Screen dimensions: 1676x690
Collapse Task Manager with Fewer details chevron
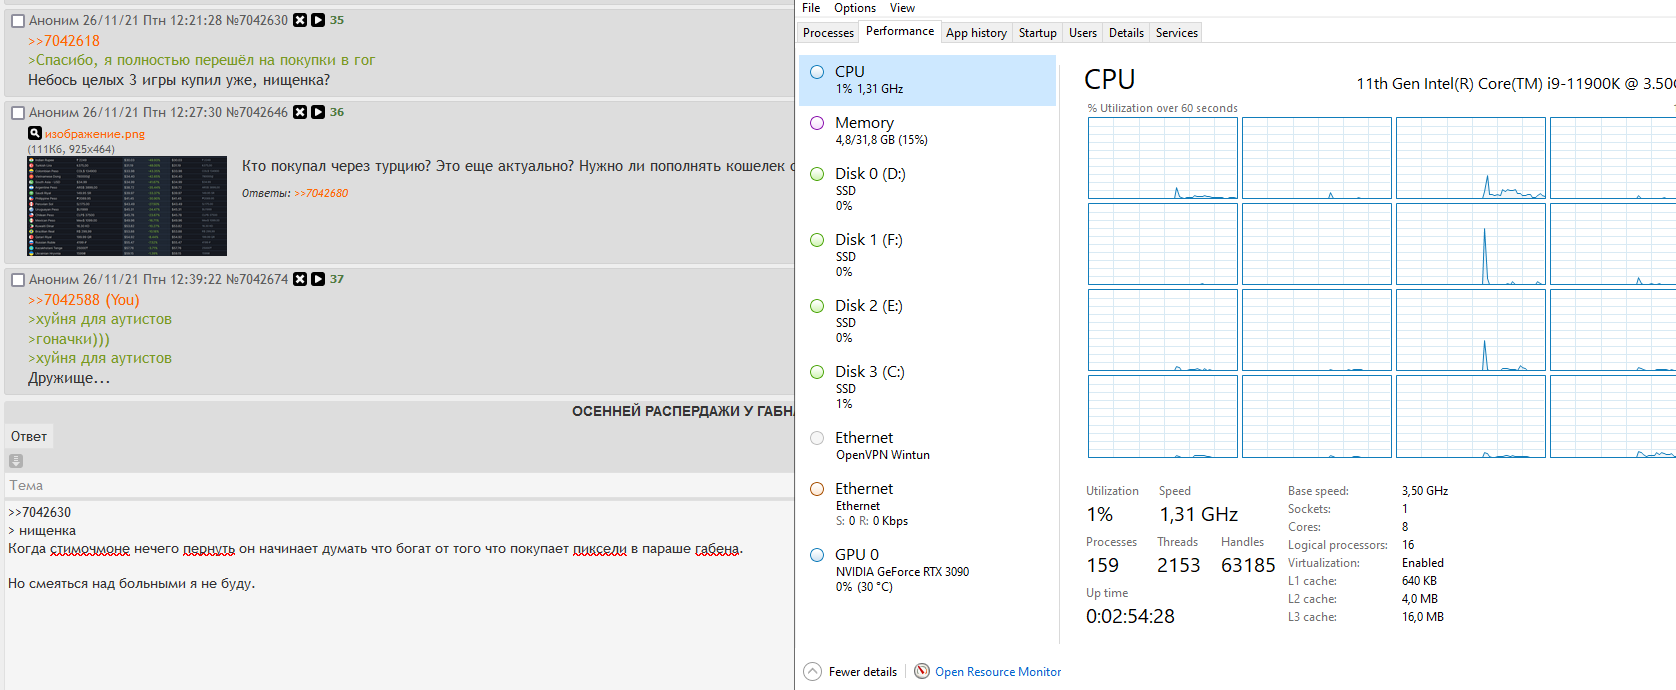point(813,671)
